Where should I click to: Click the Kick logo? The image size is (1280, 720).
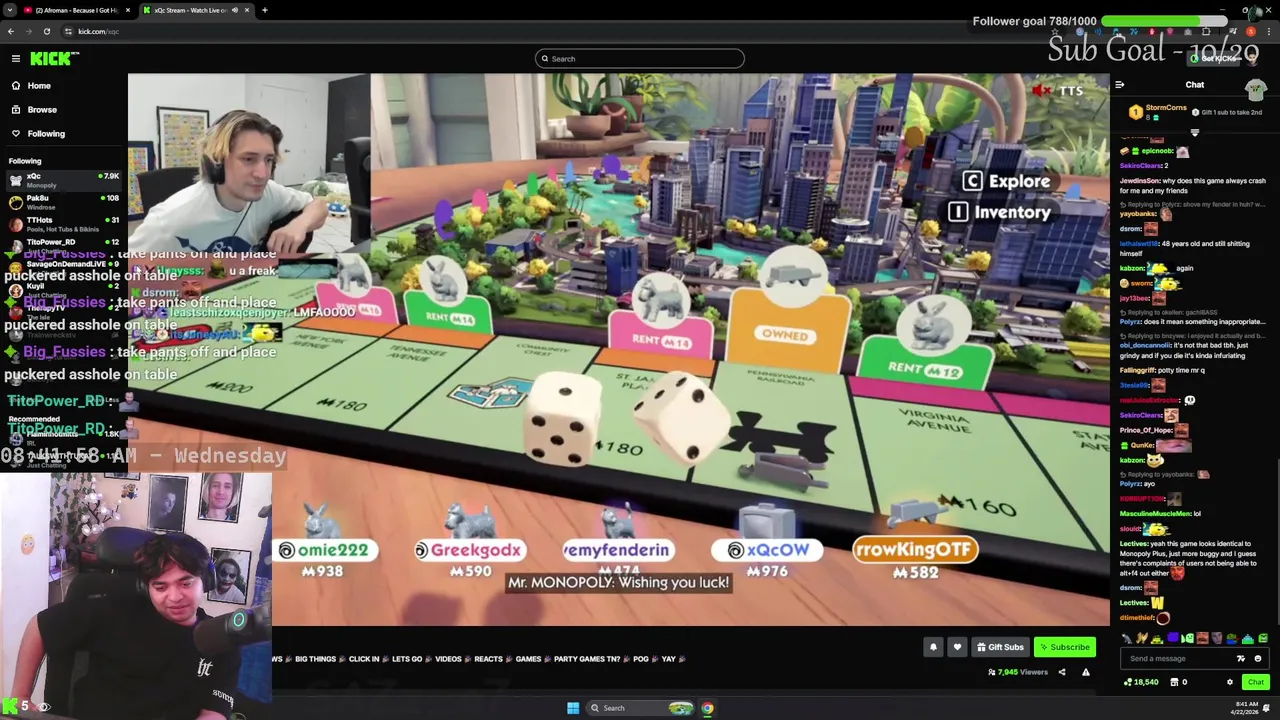[50, 59]
